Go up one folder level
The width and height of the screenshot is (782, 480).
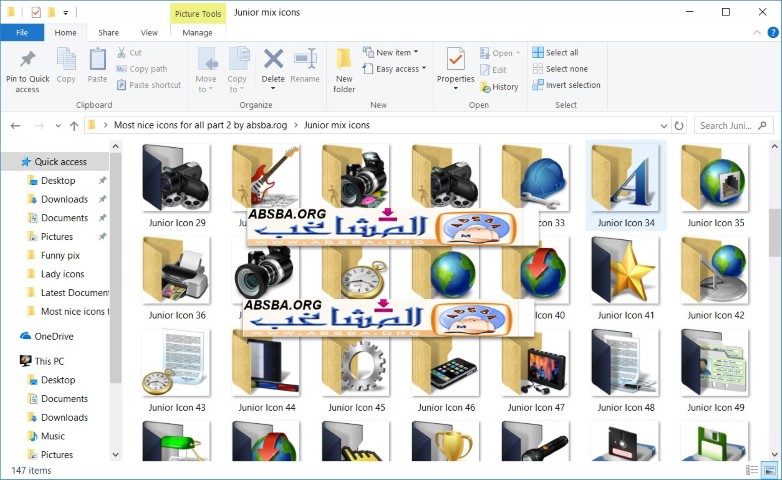74,126
